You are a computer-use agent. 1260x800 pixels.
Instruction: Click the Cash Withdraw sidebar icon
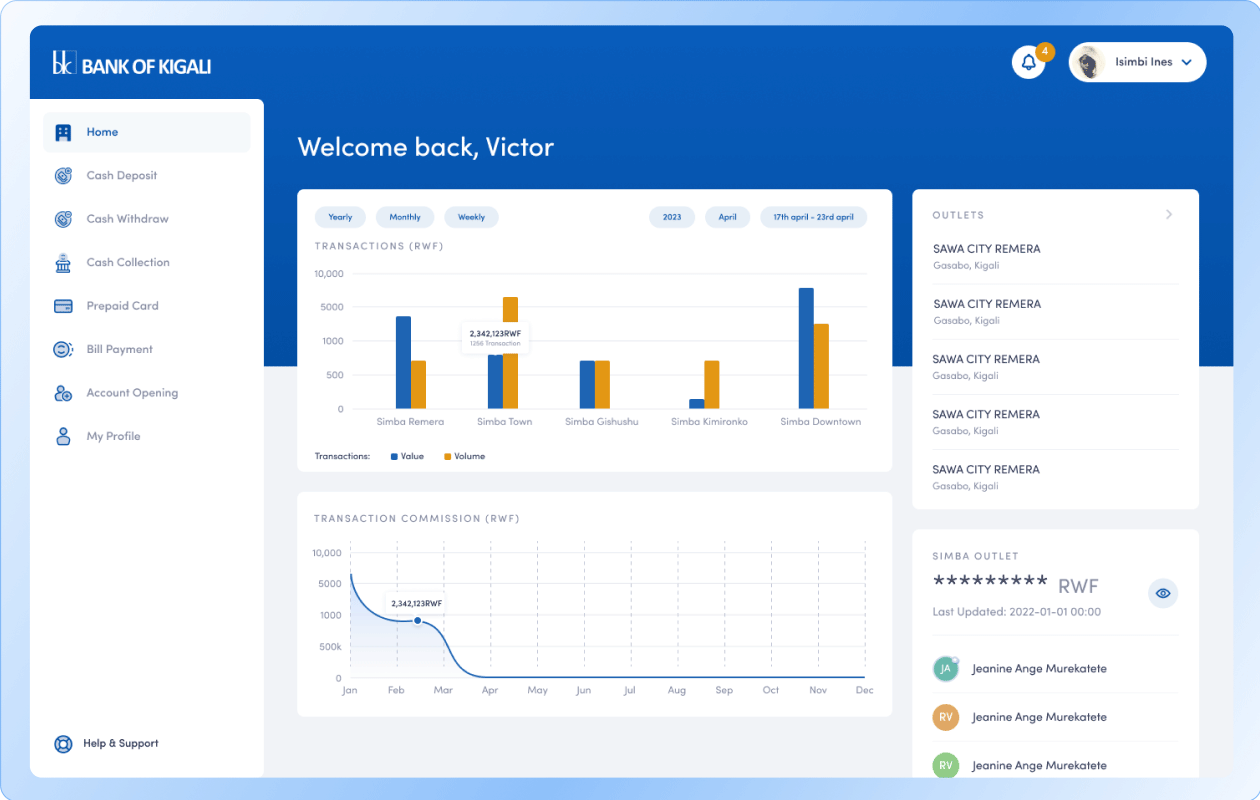pyautogui.click(x=63, y=219)
